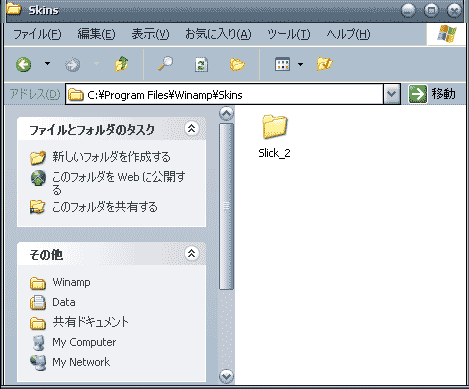Select the Slick_2 folder name text

(x=274, y=153)
